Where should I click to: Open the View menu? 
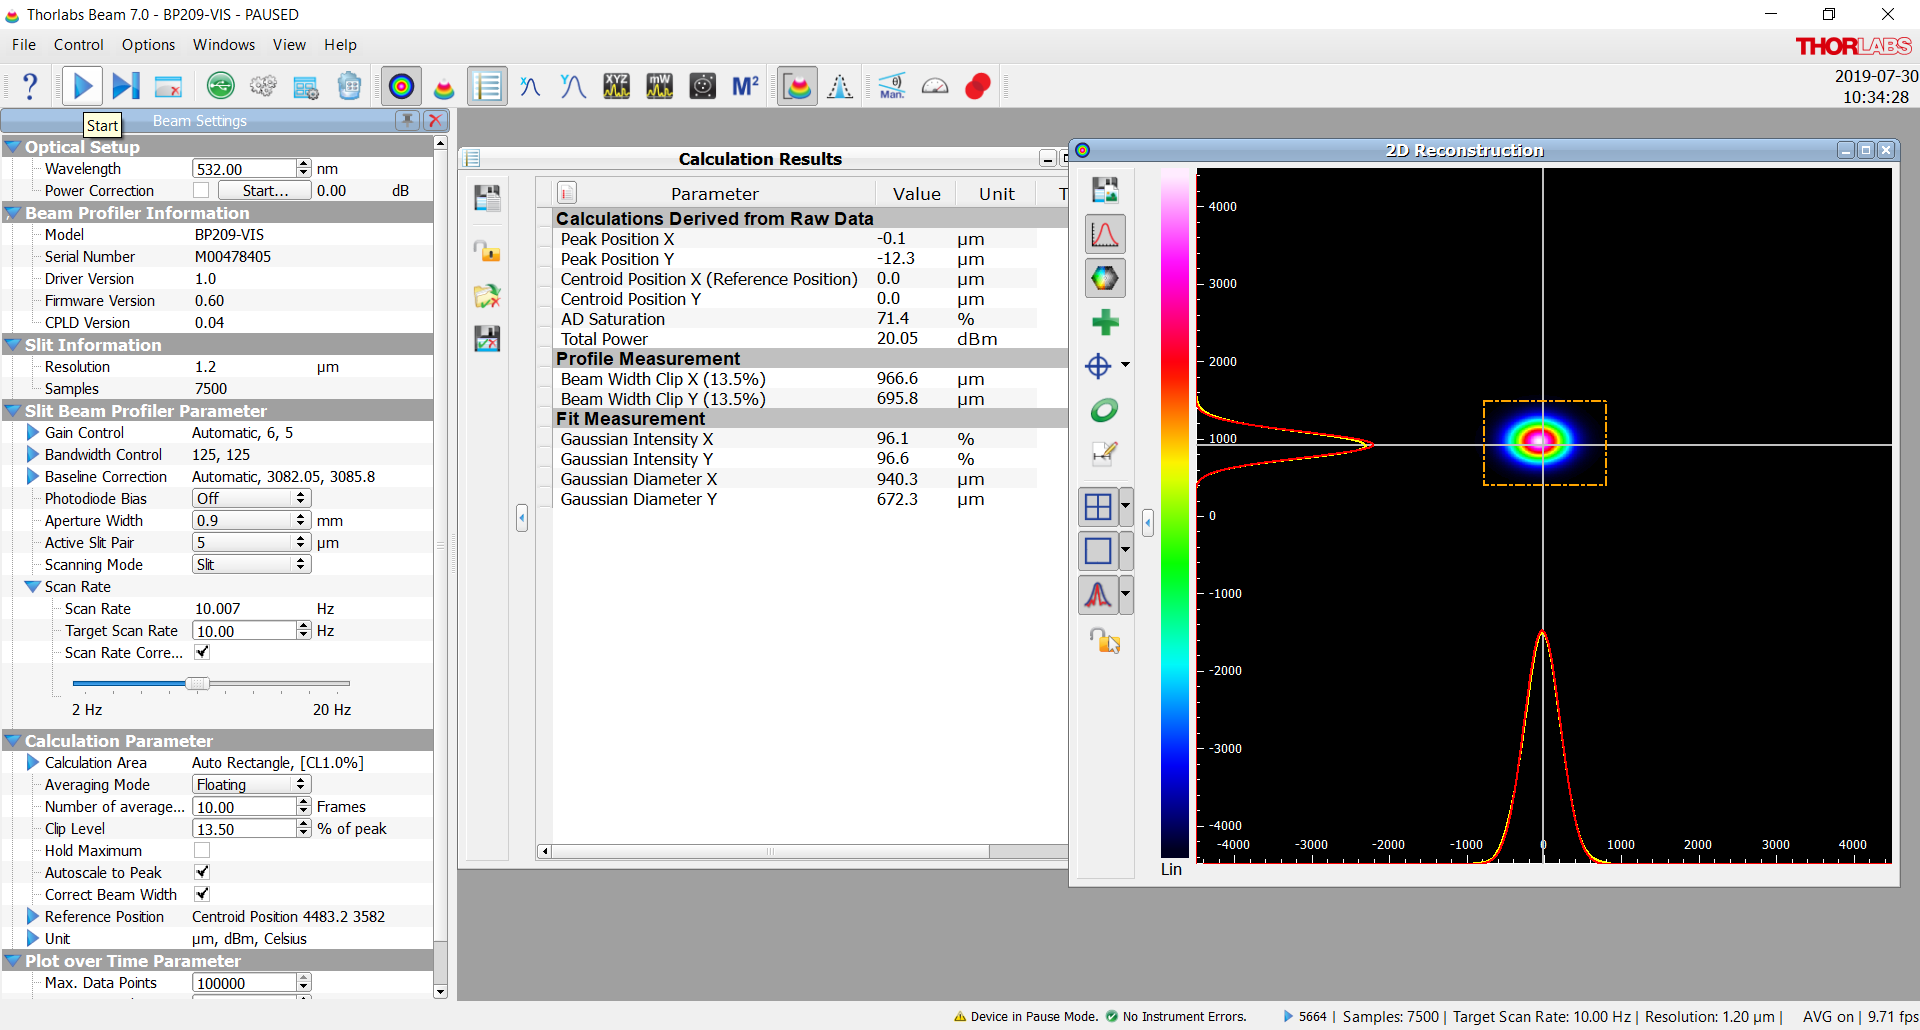289,45
